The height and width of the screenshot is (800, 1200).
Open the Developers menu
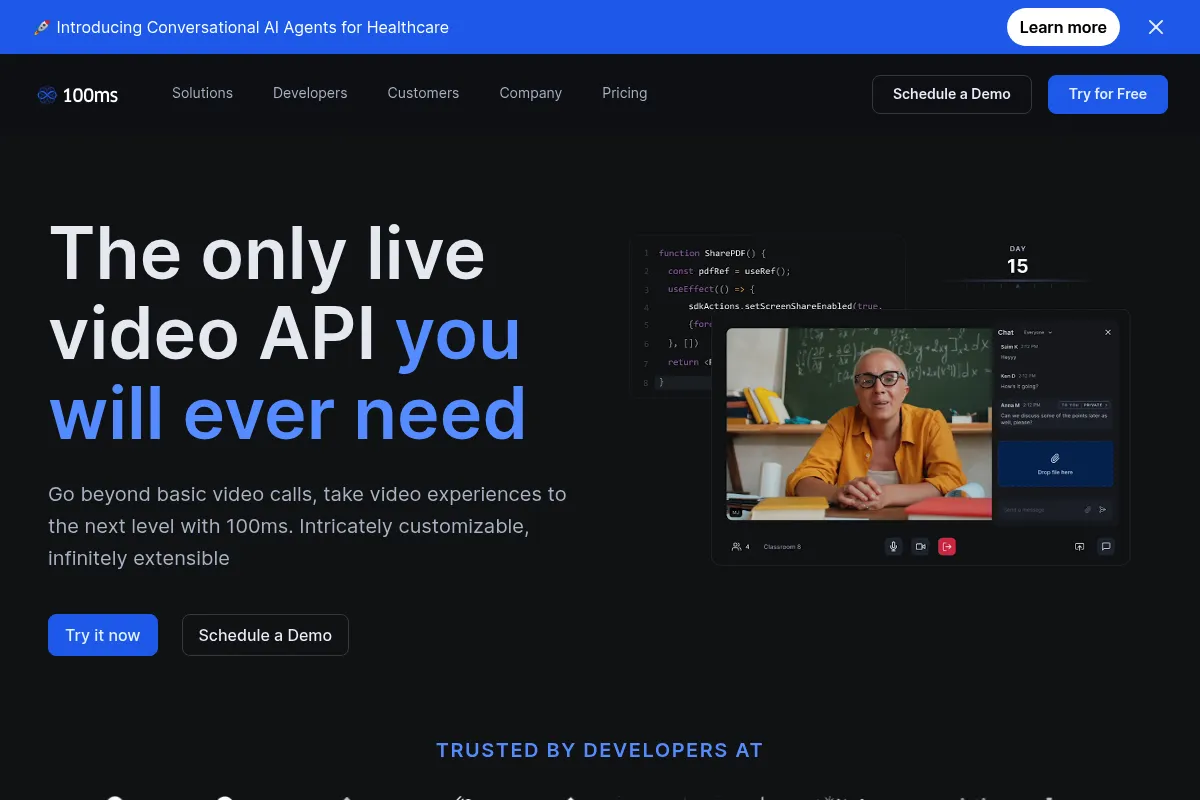coord(310,93)
